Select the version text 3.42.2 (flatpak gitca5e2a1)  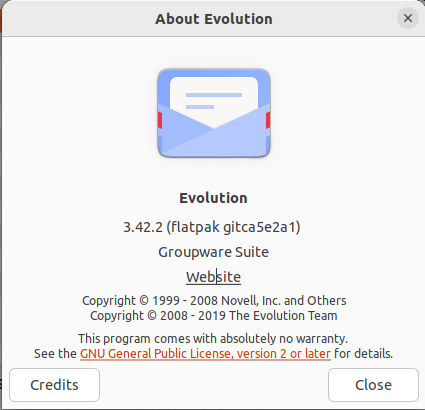[x=212, y=227]
